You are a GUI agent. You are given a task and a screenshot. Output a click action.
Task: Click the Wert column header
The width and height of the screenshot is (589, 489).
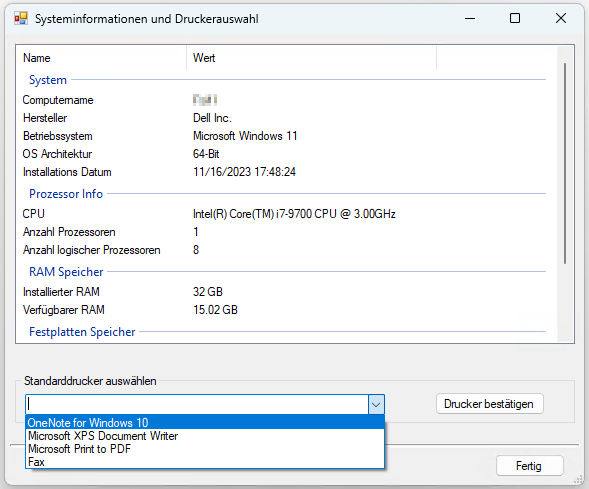click(x=311, y=58)
